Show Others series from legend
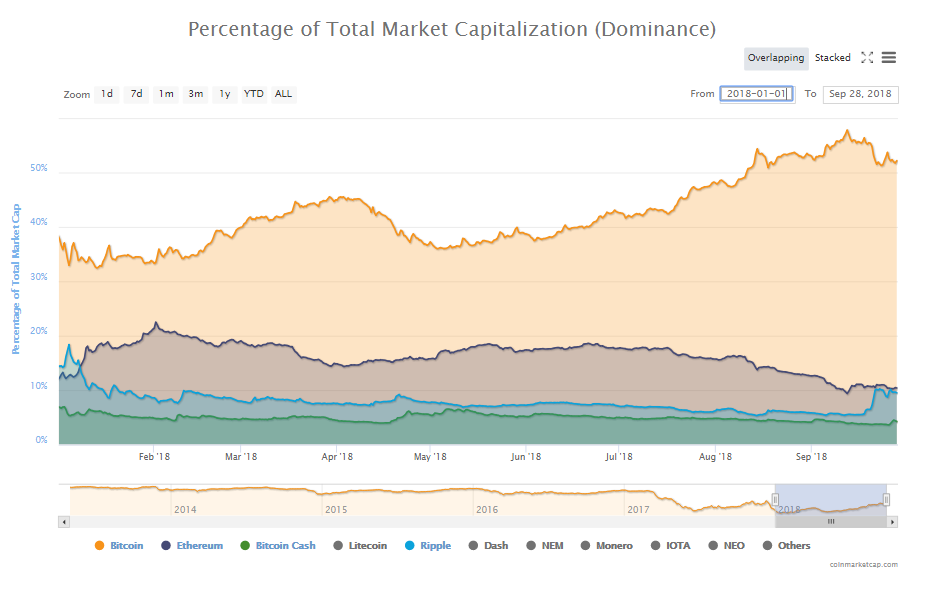 [x=786, y=546]
